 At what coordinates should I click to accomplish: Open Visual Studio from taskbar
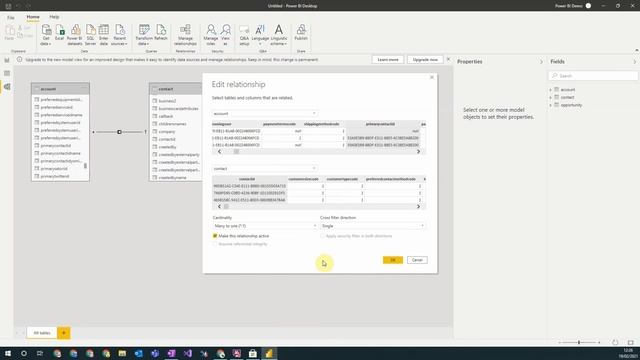(187, 353)
